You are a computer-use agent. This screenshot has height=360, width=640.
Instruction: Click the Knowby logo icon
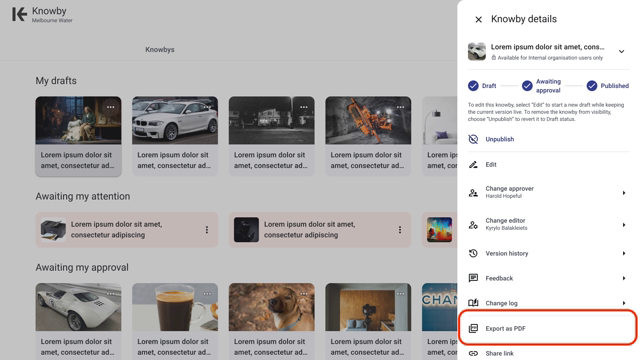pos(19,14)
